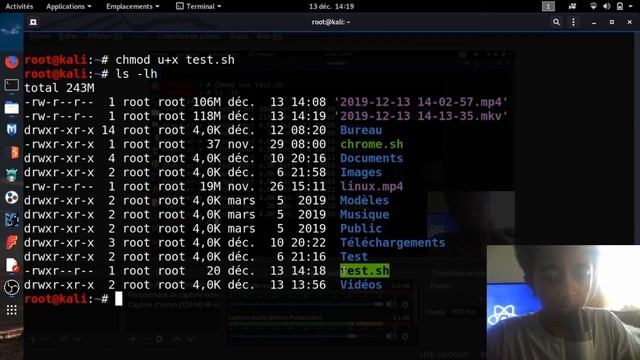Viewport: 640px width, 360px height.
Task: Switch to workspace 1 indicator
Action: point(548,6)
